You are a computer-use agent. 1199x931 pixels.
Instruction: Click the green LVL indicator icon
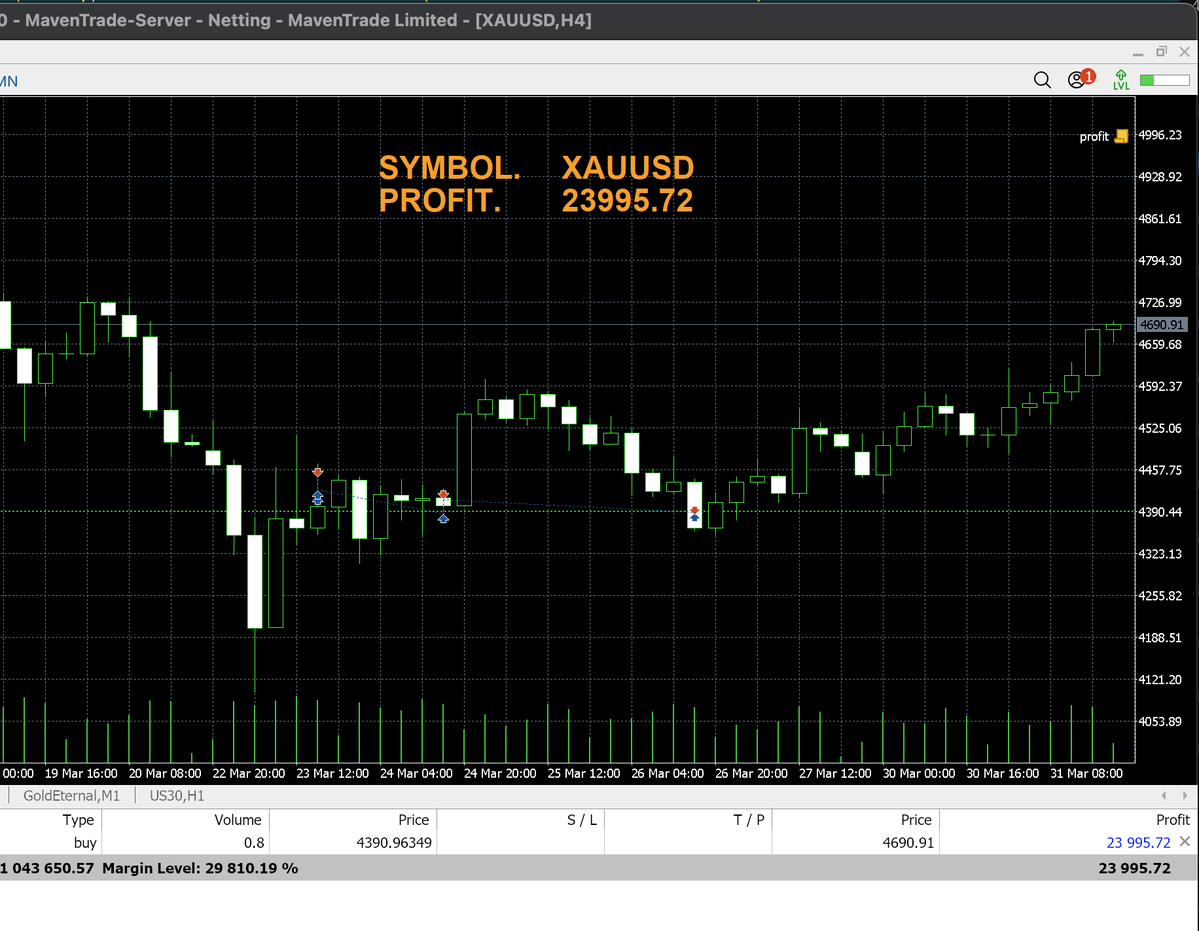[x=1120, y=79]
